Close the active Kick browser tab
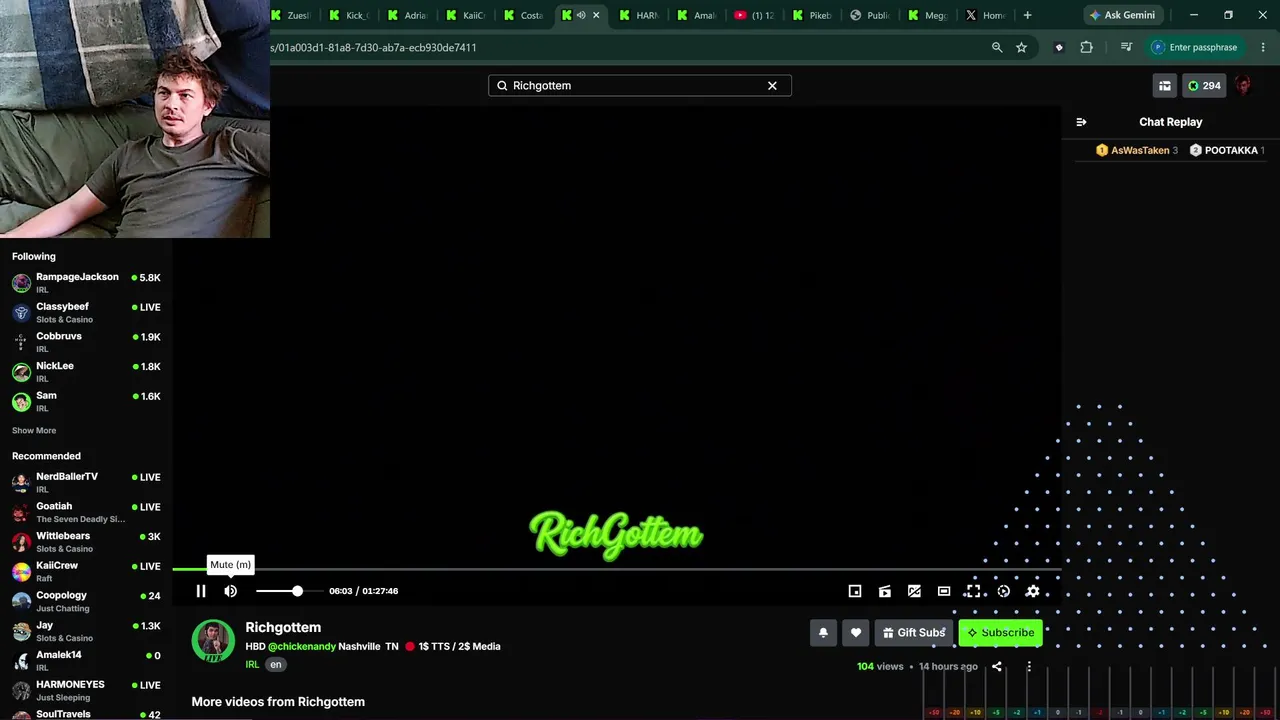The image size is (1280, 720). [x=597, y=15]
